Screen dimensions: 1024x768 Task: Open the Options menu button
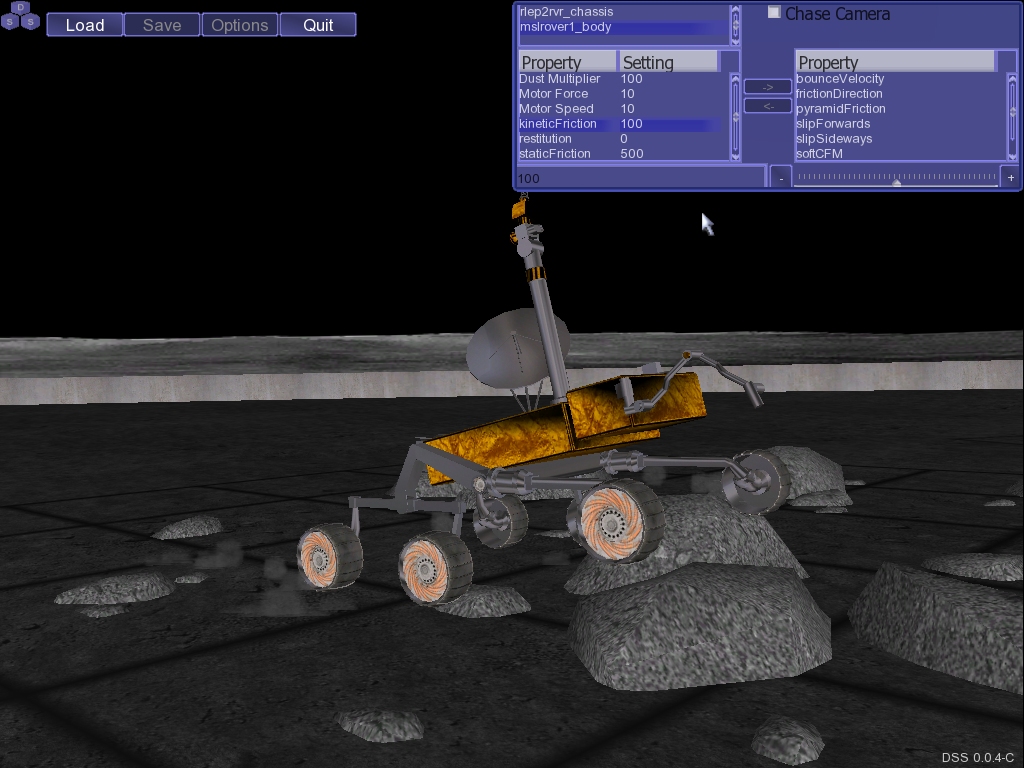point(240,25)
